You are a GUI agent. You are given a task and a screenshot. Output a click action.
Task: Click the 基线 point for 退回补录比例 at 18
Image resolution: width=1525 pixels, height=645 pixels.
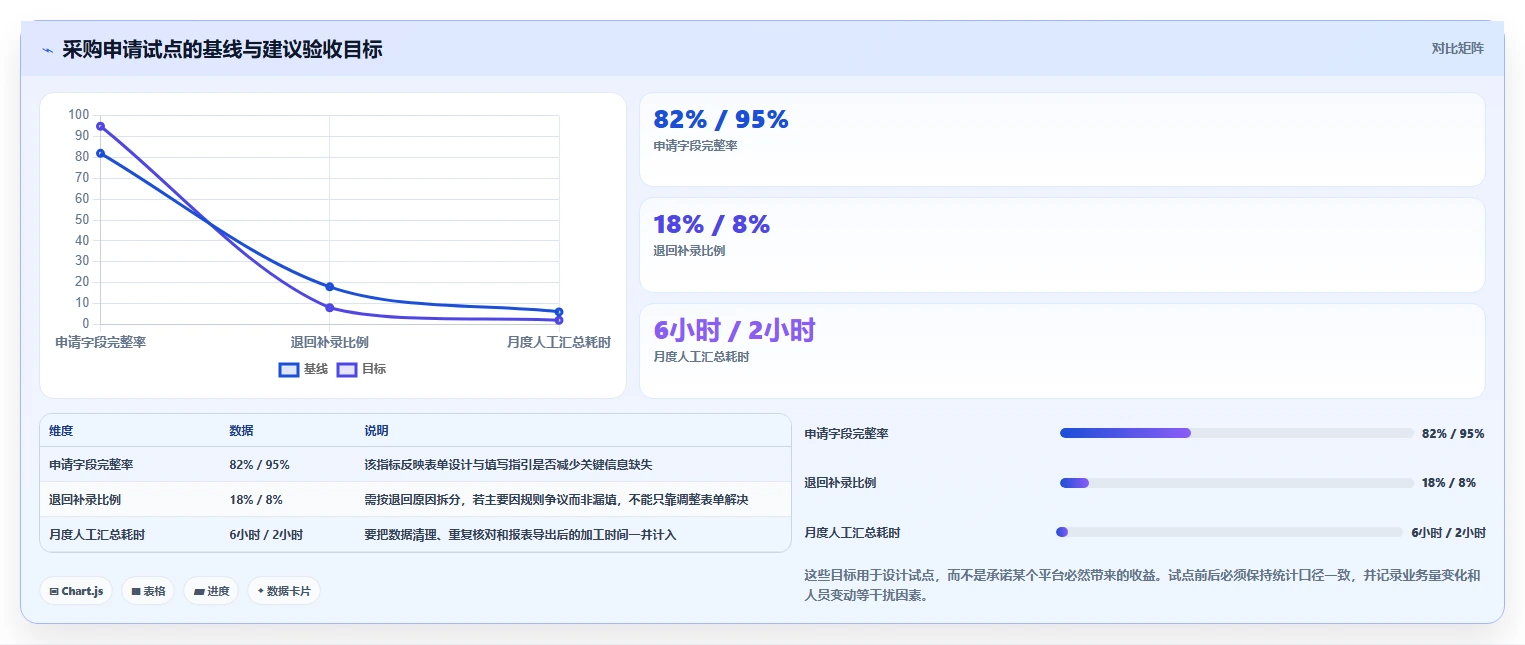click(x=329, y=287)
